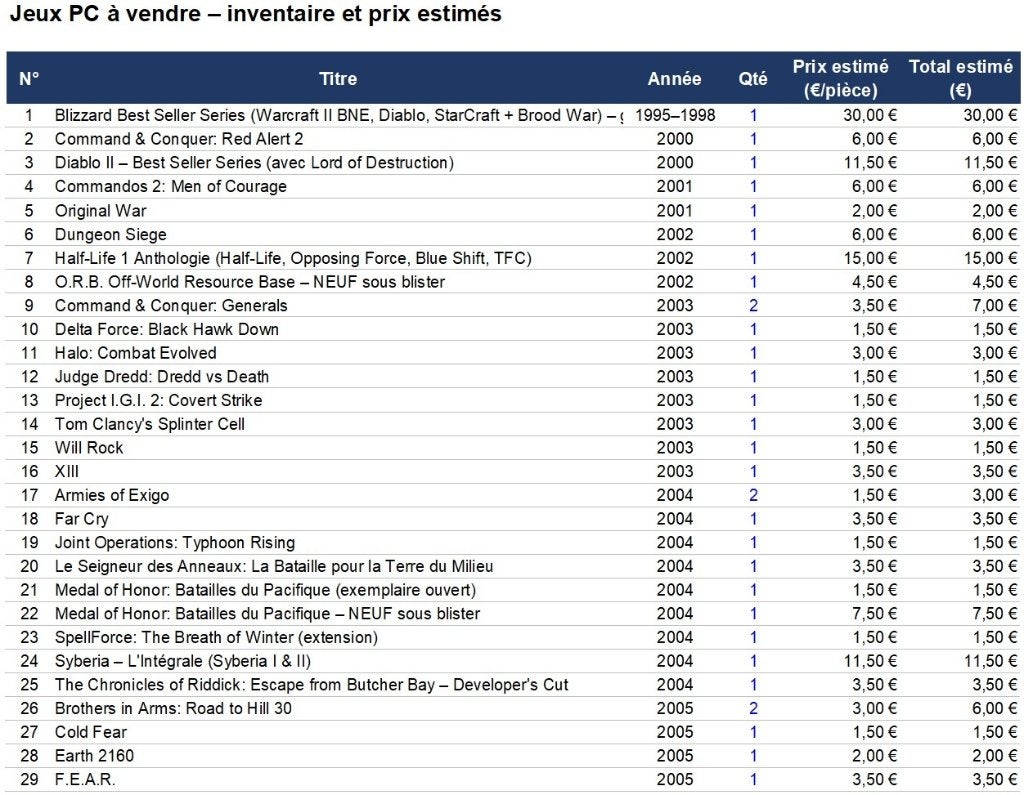This screenshot has height=795, width=1024.
Task: Select "Tom Clancy's Splinter Cell" title
Action: [150, 424]
